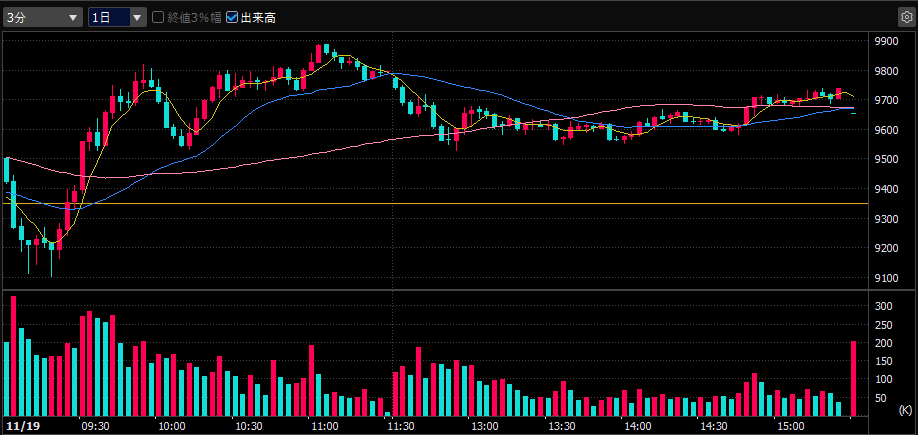Choose the 15:00 time axis label
This screenshot has width=918, height=435.
(x=790, y=425)
